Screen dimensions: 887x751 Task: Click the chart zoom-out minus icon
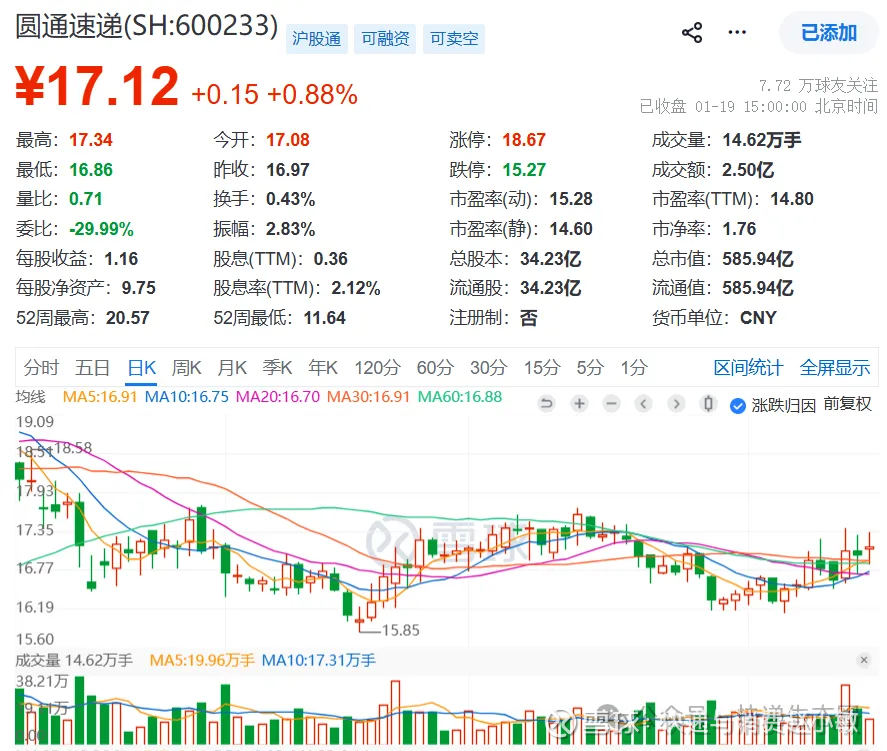612,404
